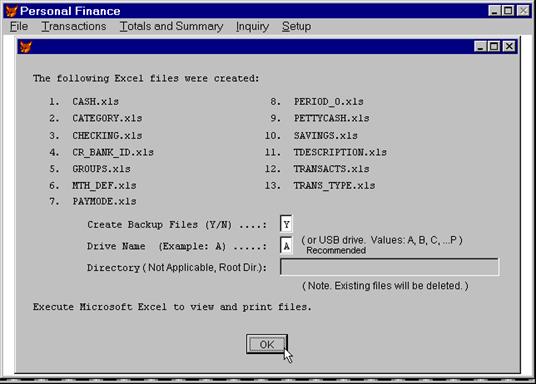Click the PERIOD_0.xls file name
This screenshot has height=384, width=536.
point(329,102)
